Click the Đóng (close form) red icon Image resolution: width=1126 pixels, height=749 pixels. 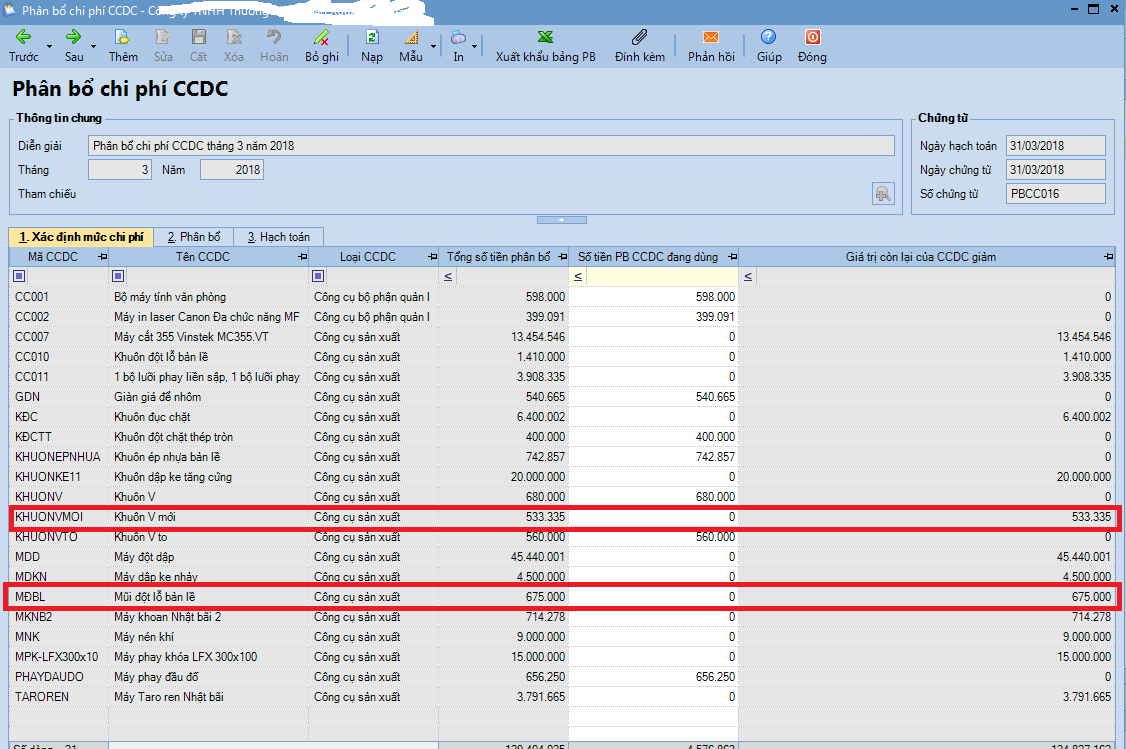pos(812,37)
